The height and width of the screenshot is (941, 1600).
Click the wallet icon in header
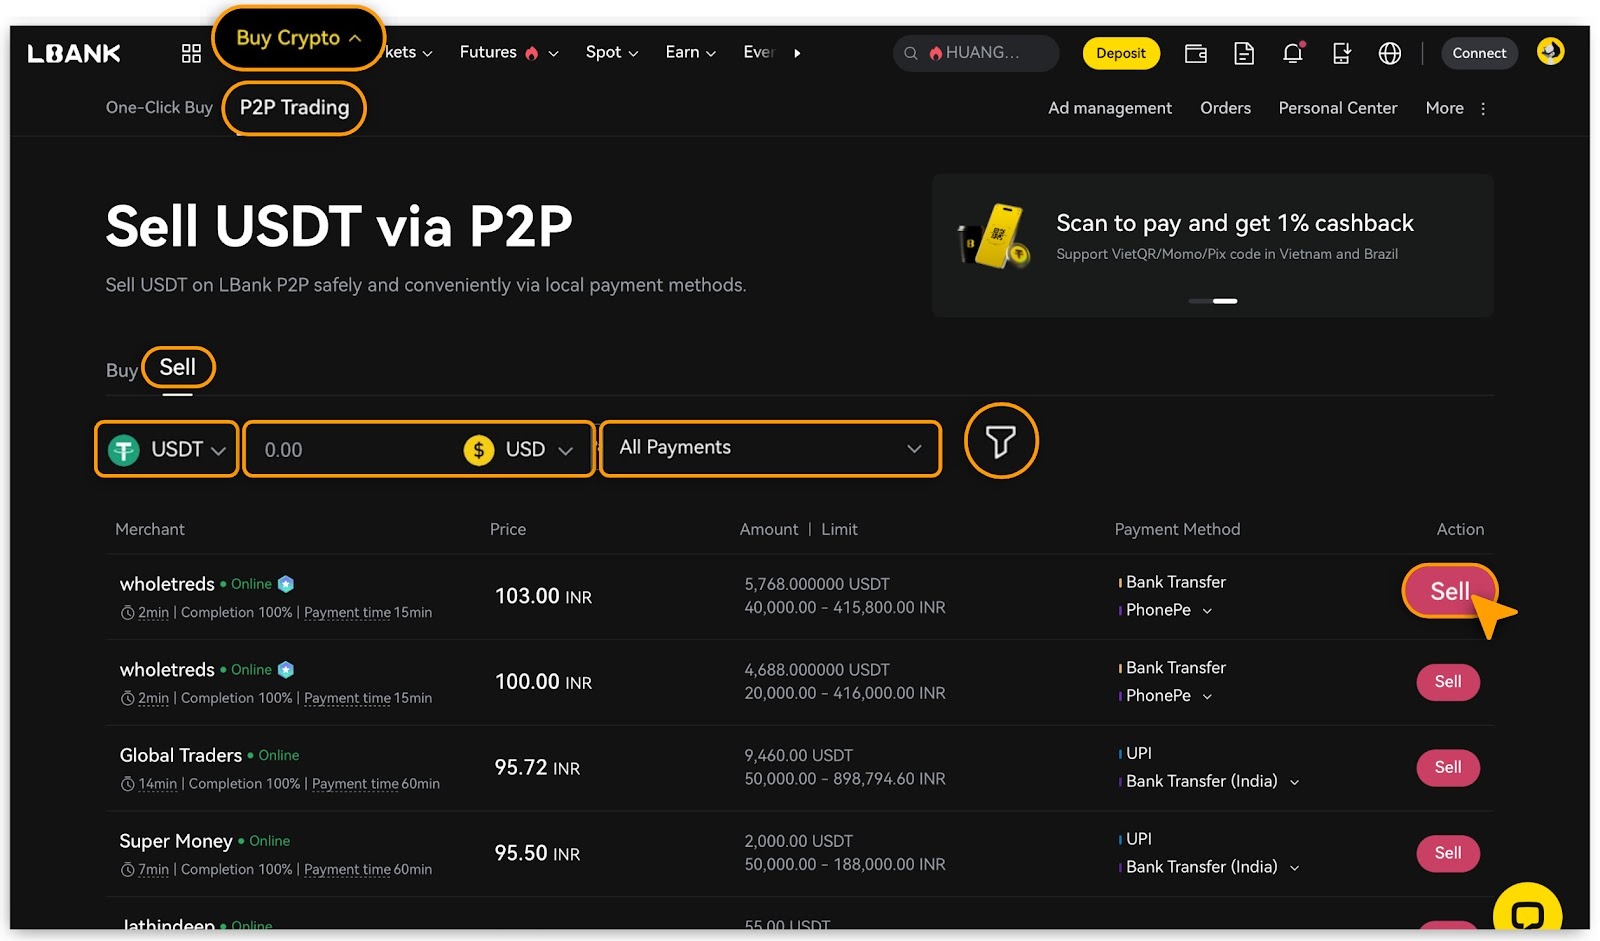[x=1195, y=53]
